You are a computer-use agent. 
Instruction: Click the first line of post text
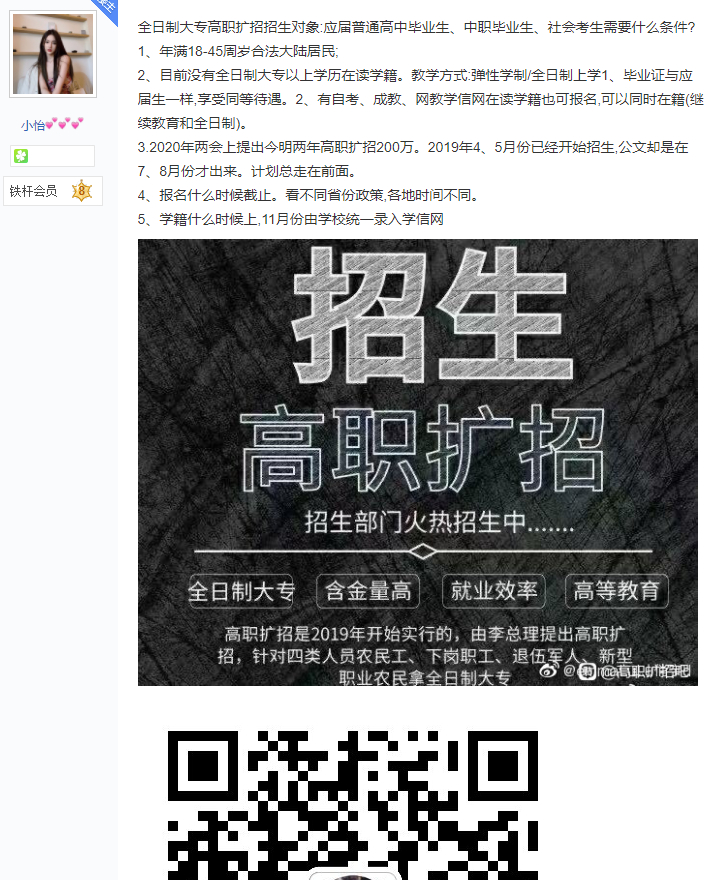point(416,27)
